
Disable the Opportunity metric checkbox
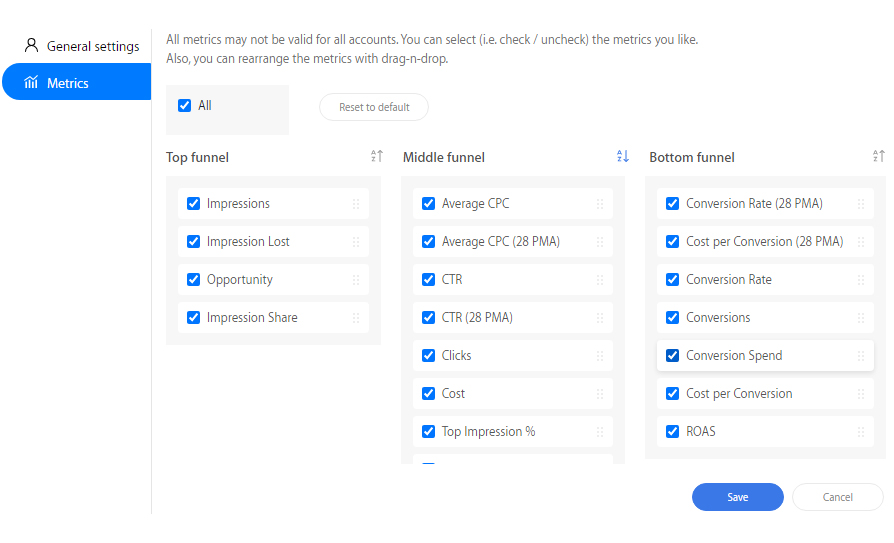[193, 279]
